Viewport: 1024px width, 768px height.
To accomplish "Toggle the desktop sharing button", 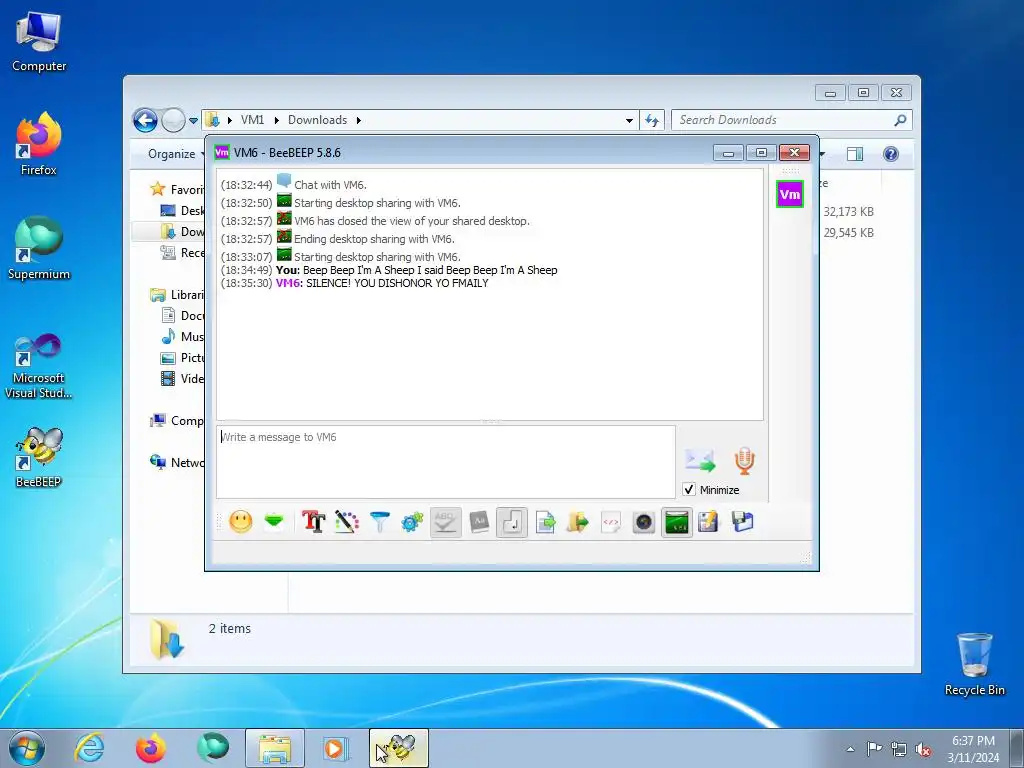I will 677,522.
